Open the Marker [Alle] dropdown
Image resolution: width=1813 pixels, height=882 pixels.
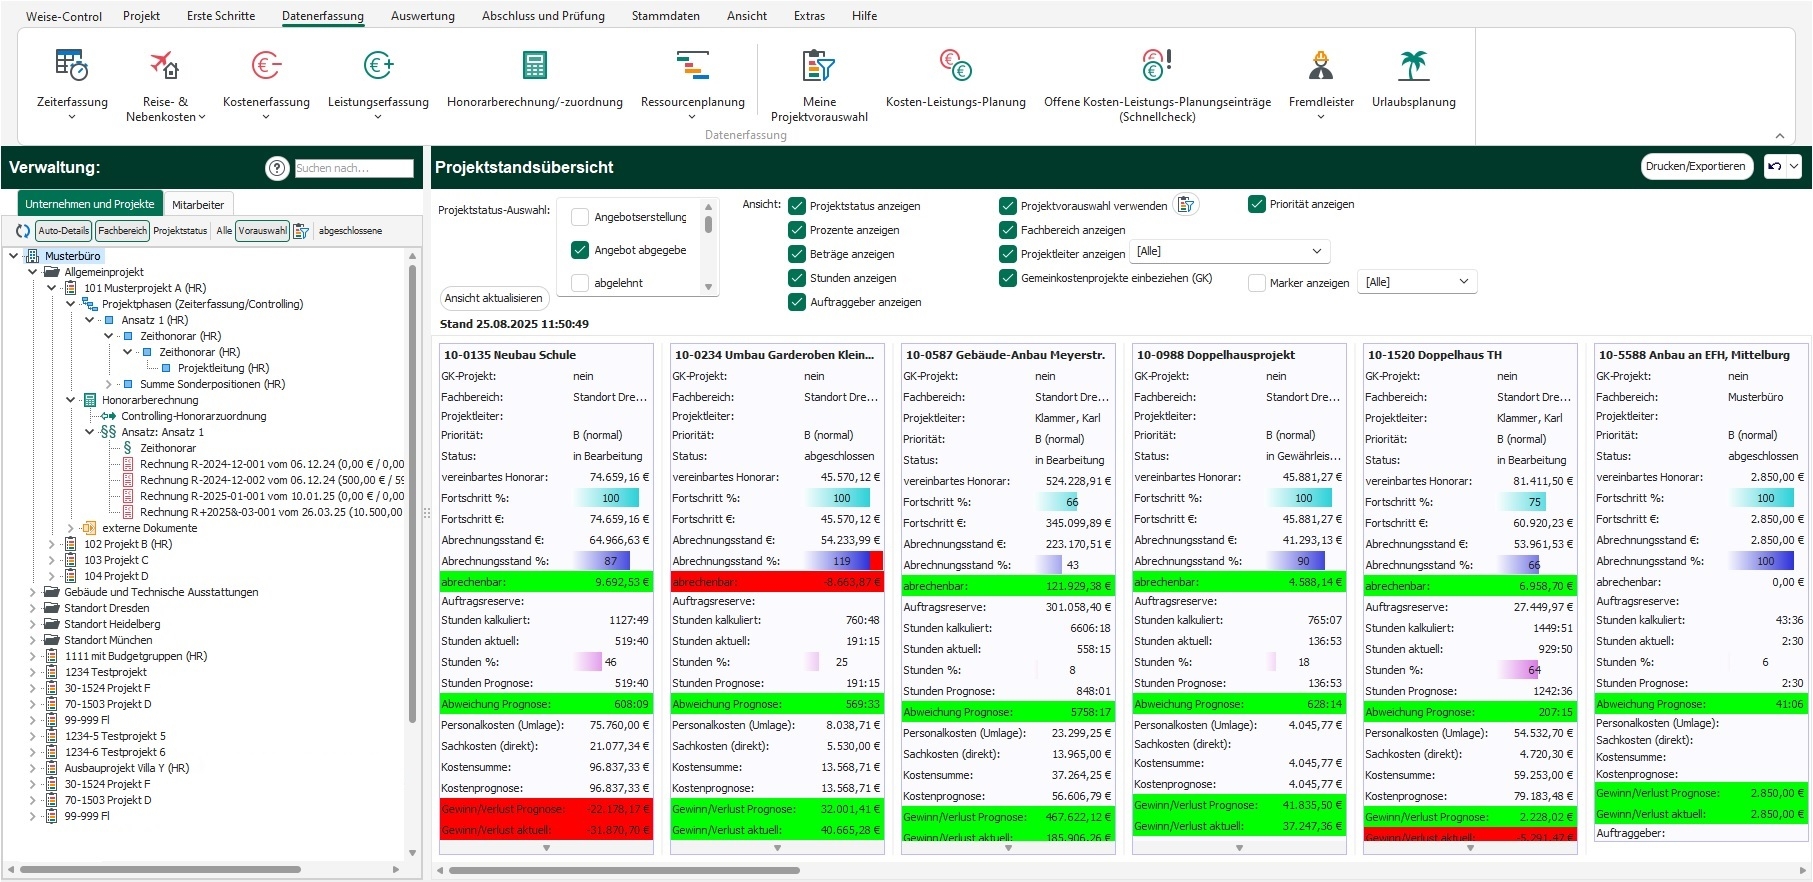1418,282
